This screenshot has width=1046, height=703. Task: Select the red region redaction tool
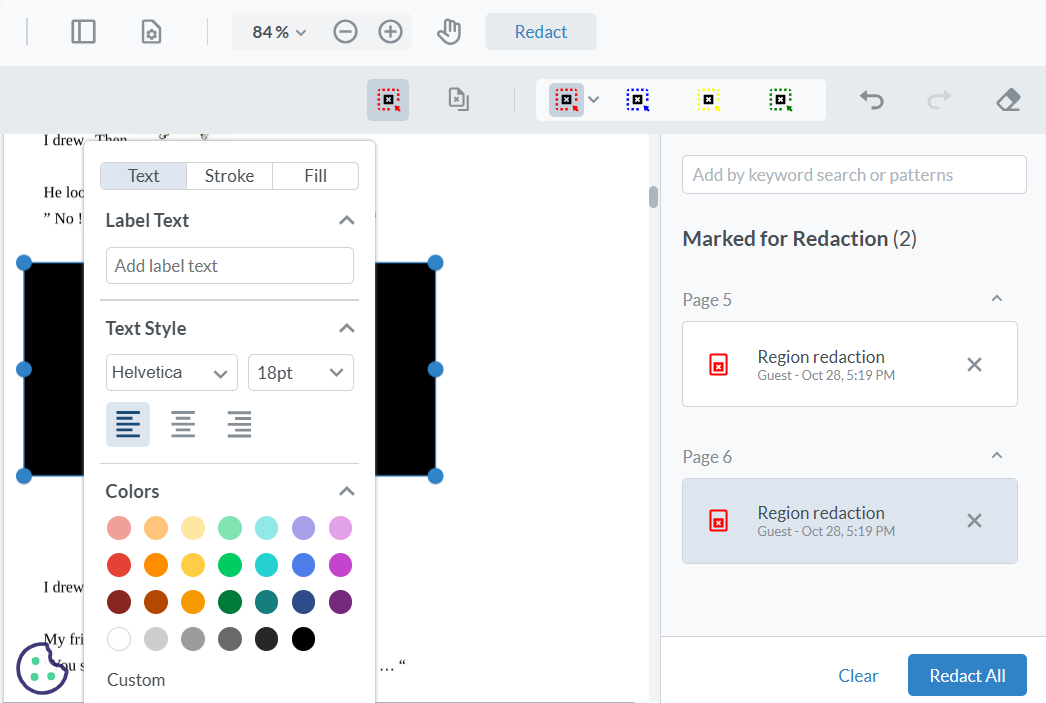(x=566, y=99)
